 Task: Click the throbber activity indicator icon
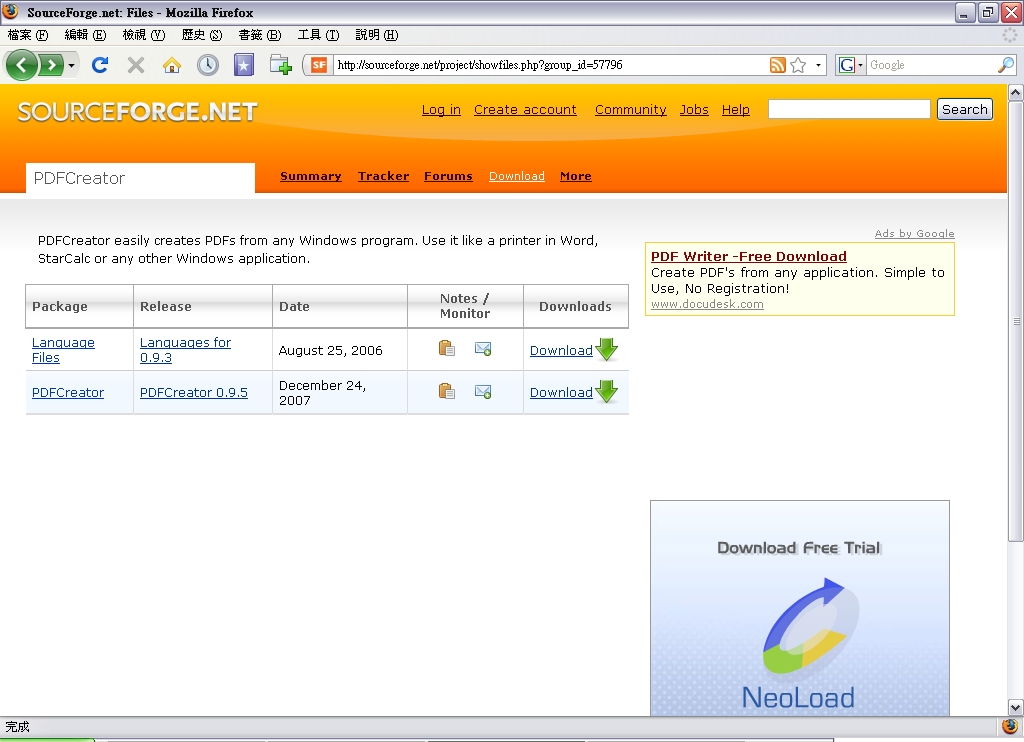pyautogui.click(x=1010, y=35)
